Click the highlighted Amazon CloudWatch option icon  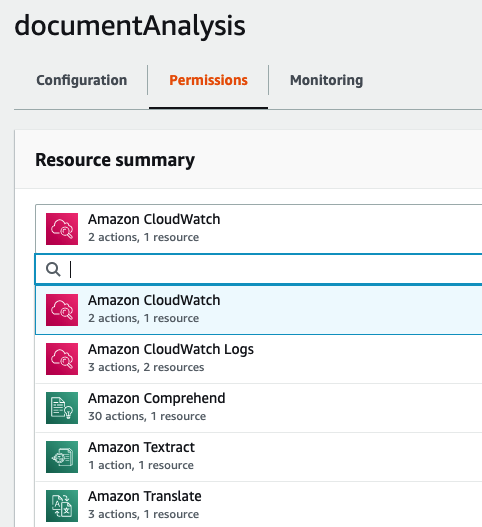tap(62, 310)
